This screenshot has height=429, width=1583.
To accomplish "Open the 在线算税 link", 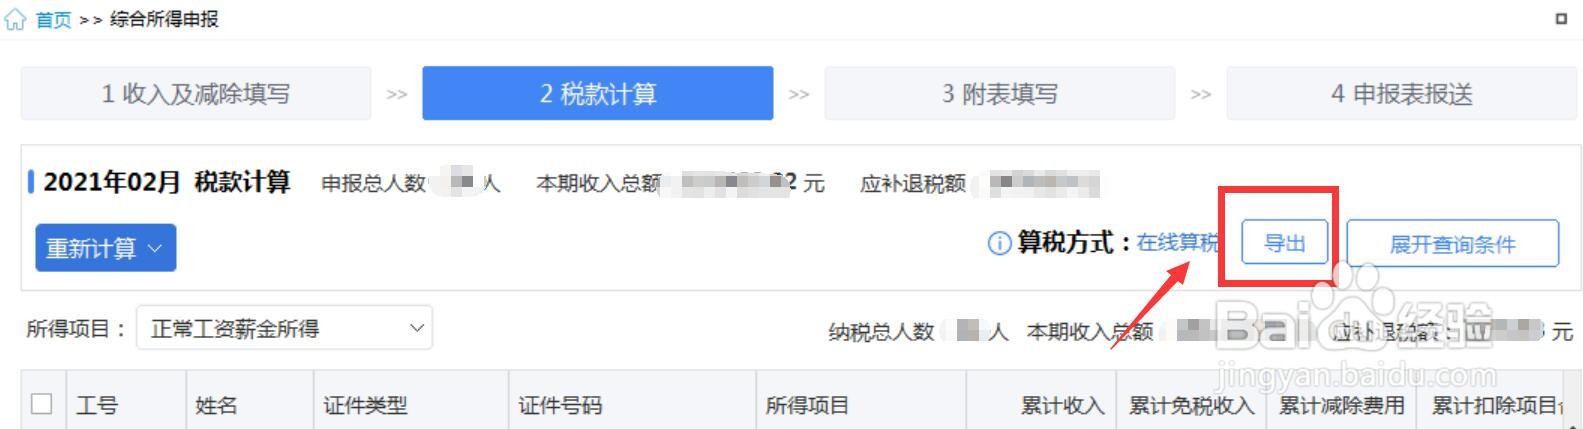I will [x=1177, y=243].
